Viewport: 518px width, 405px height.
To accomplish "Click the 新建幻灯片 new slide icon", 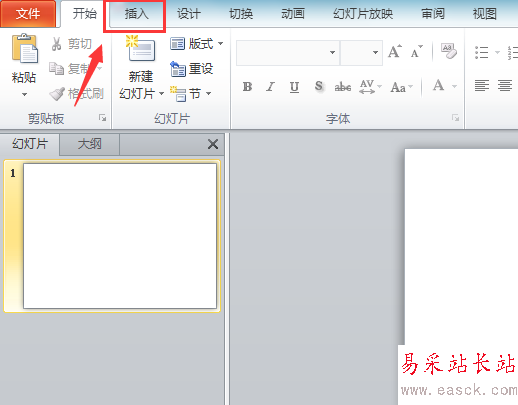I will pos(141,49).
